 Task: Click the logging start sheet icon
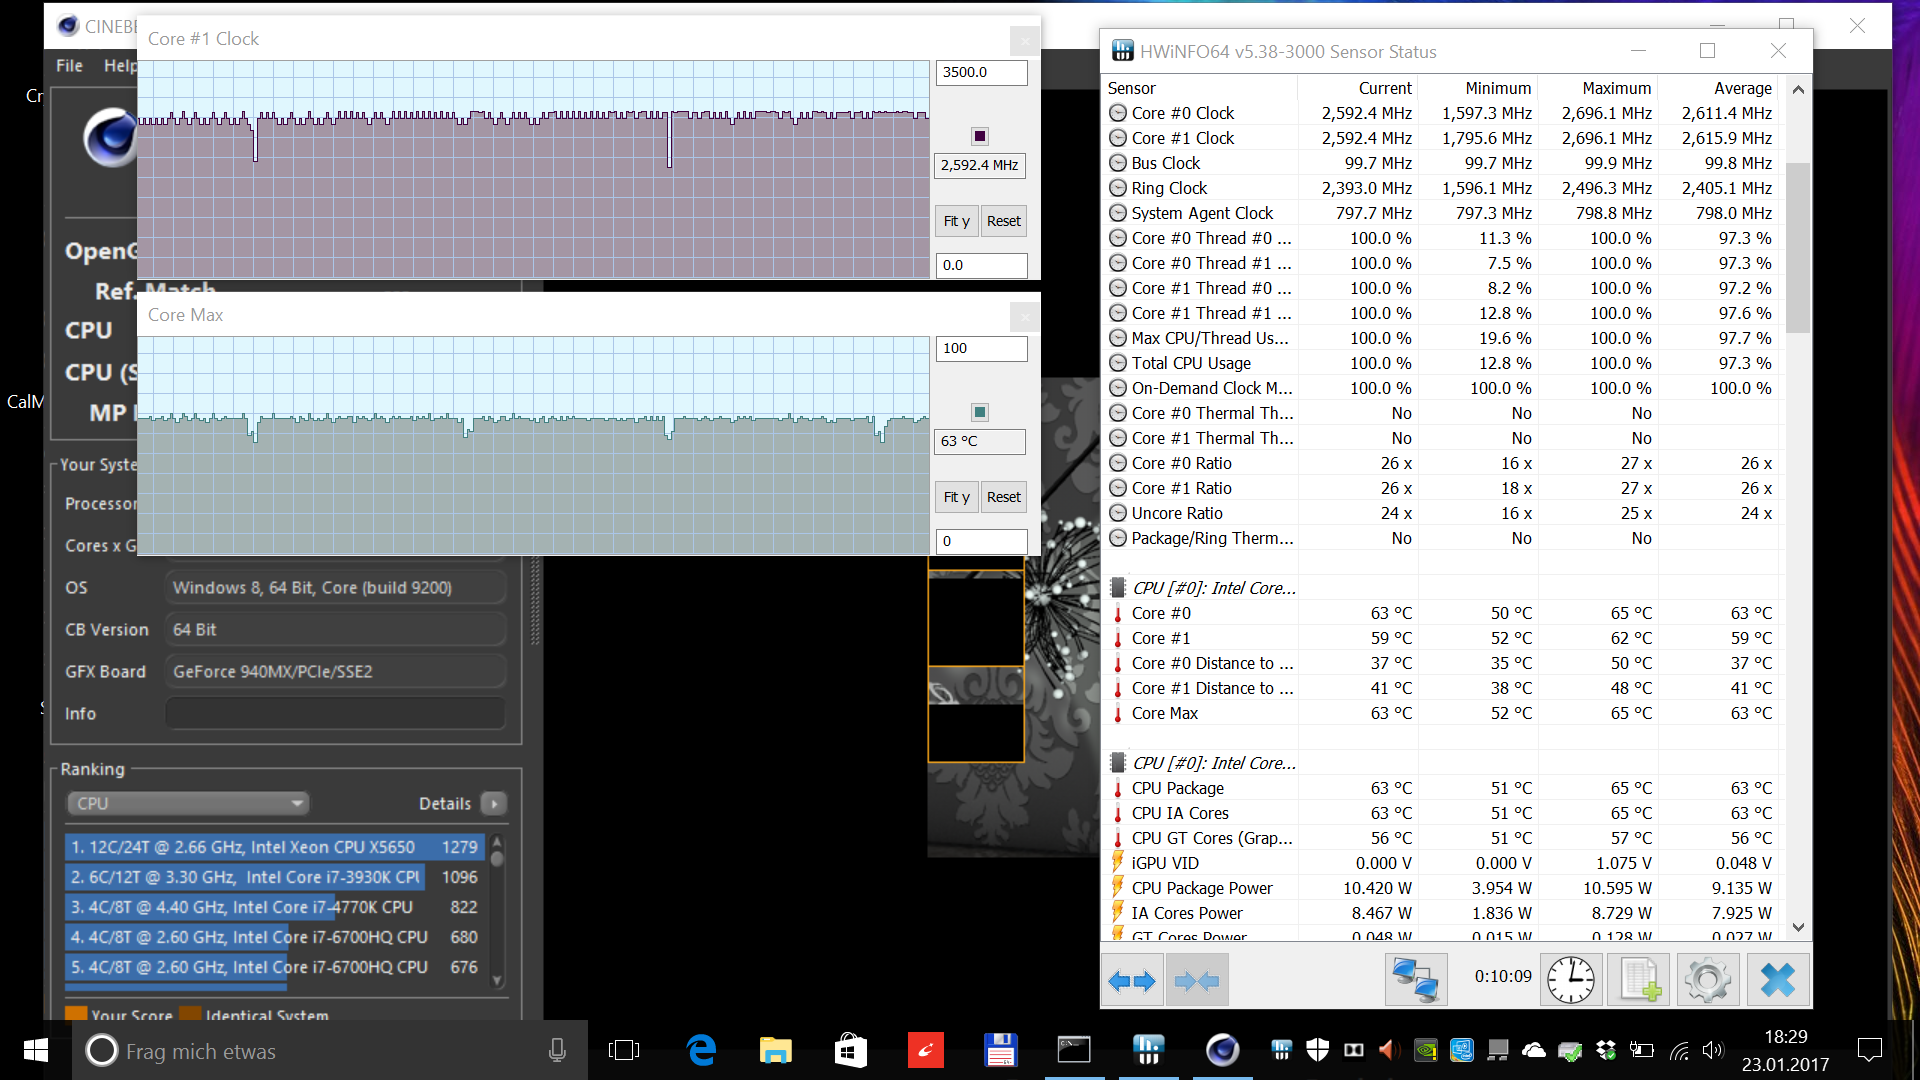pos(1638,980)
